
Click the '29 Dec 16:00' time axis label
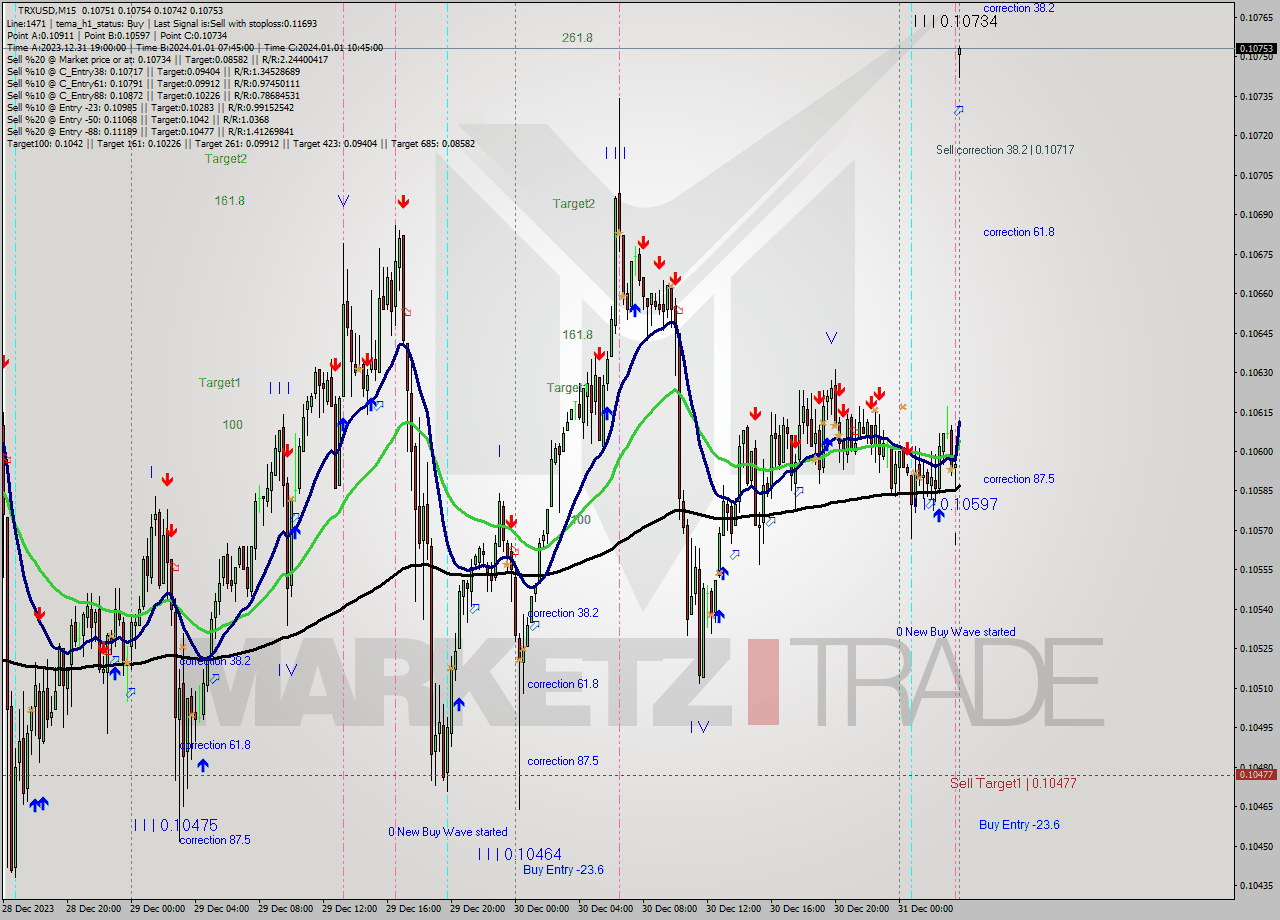point(413,909)
